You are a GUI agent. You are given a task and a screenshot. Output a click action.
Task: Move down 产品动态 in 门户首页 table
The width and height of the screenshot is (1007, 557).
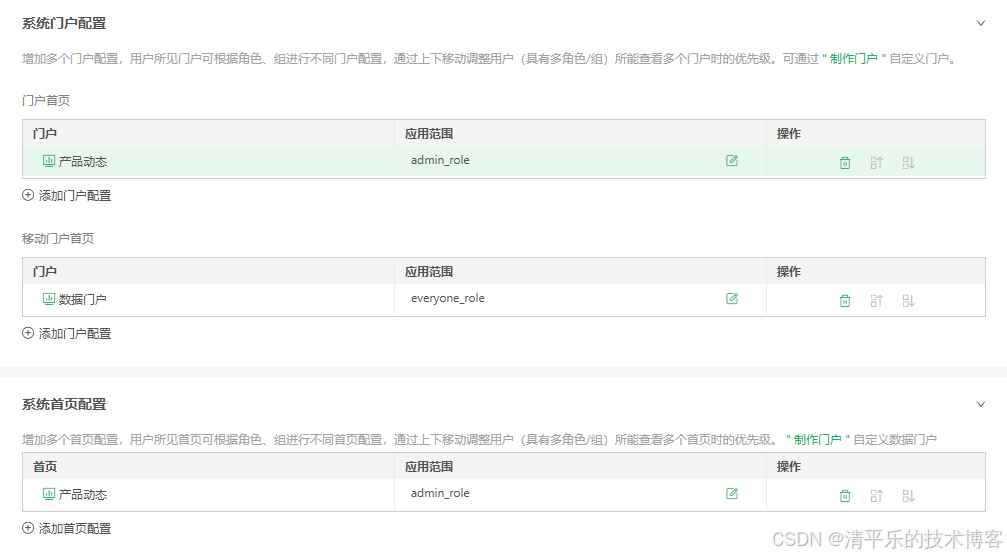click(908, 163)
